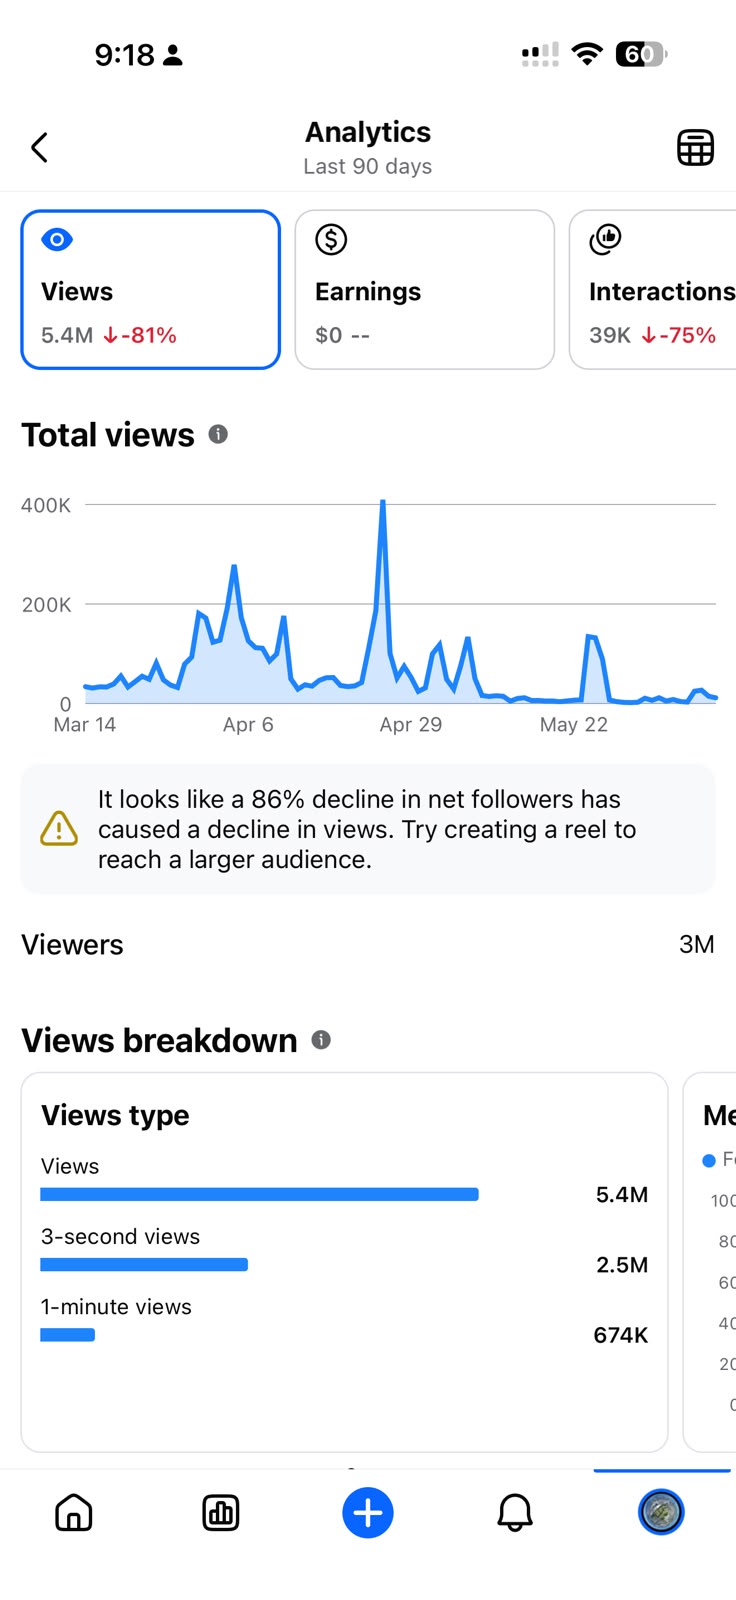Open the table view icon in header

(695, 148)
